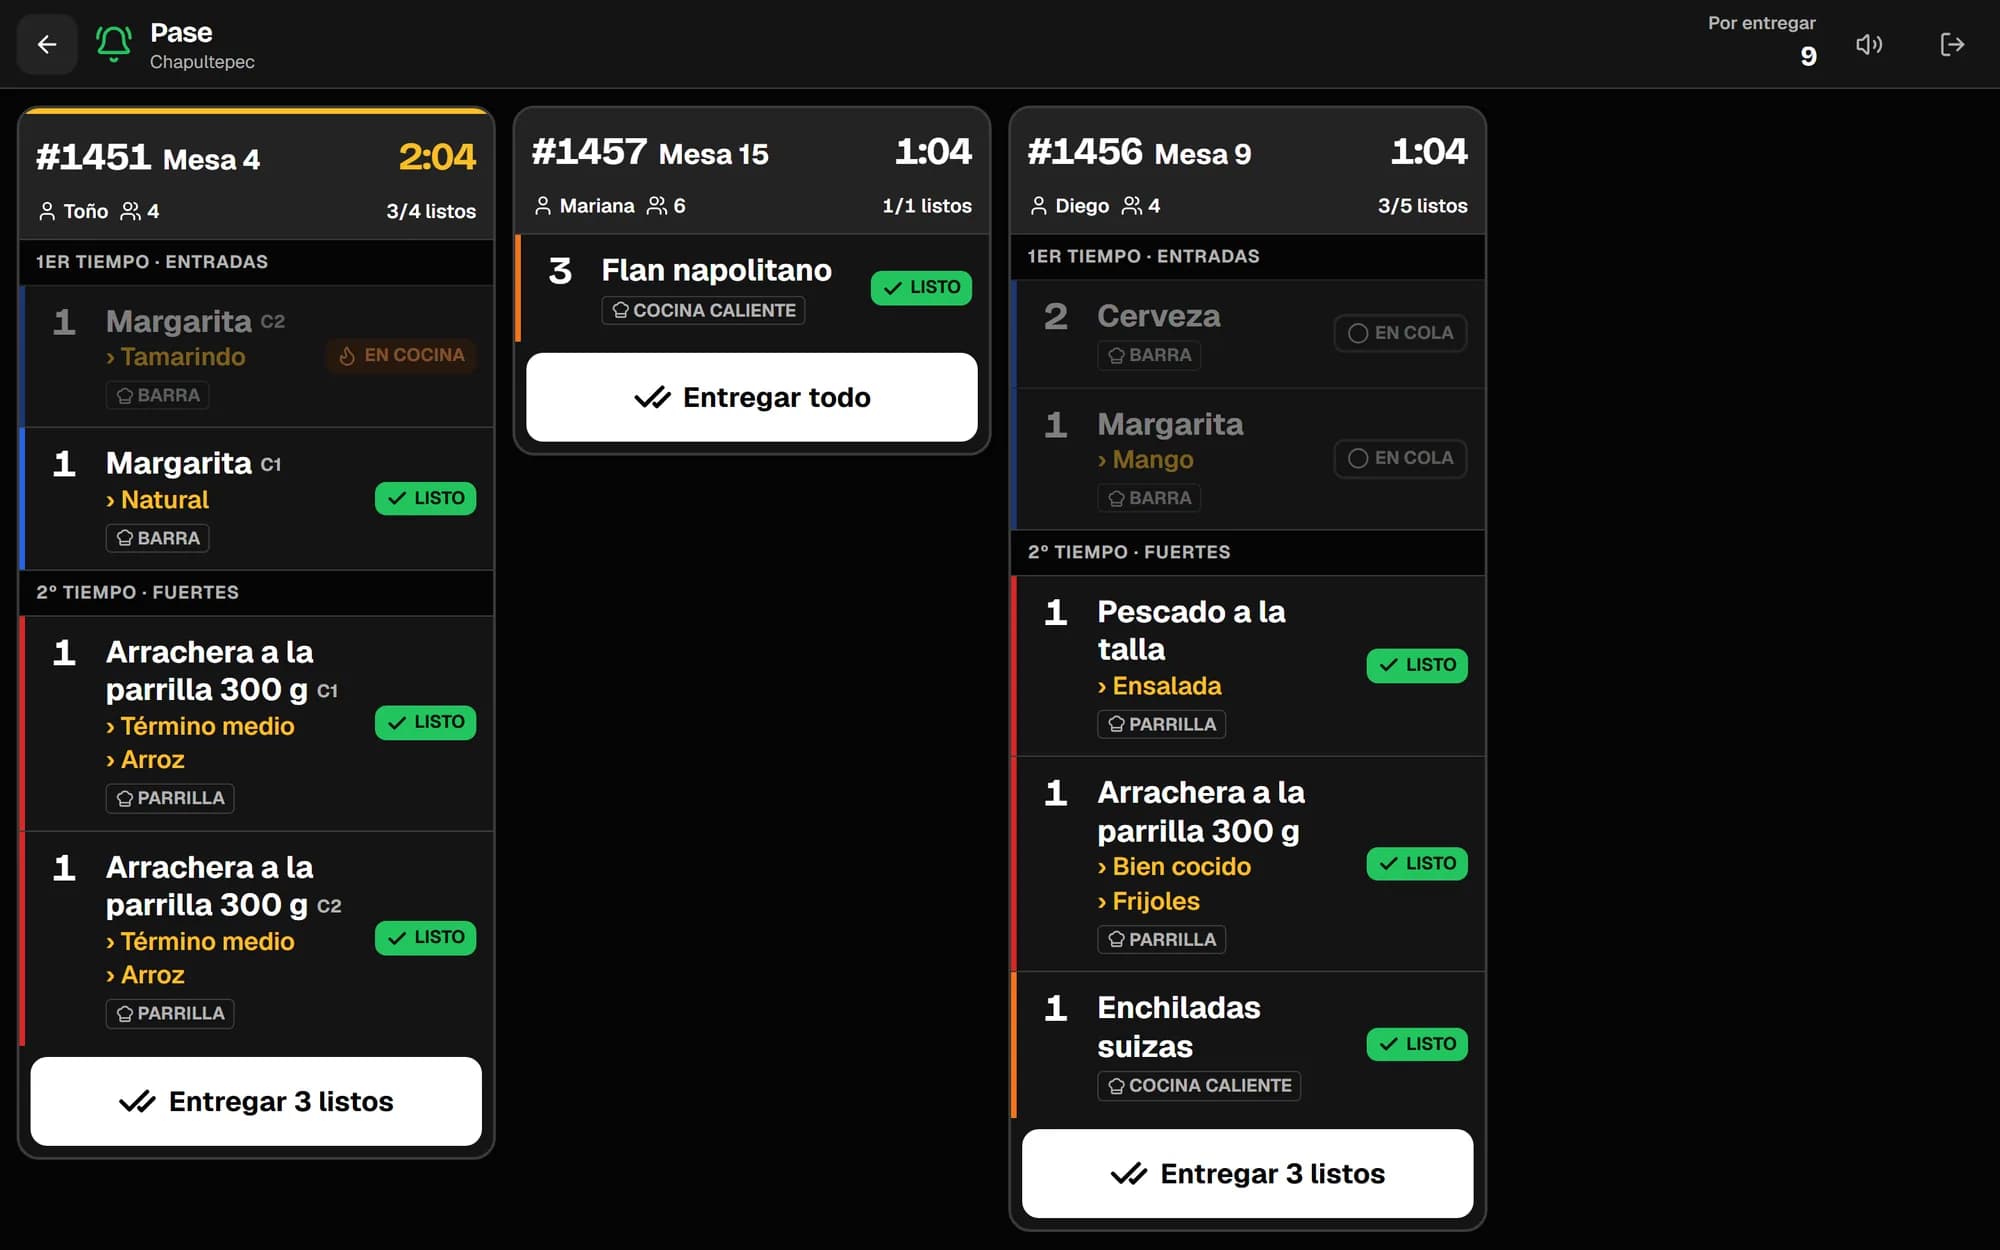The image size is (2000, 1250).
Task: Click the Flan napolitano item name
Action: click(717, 270)
